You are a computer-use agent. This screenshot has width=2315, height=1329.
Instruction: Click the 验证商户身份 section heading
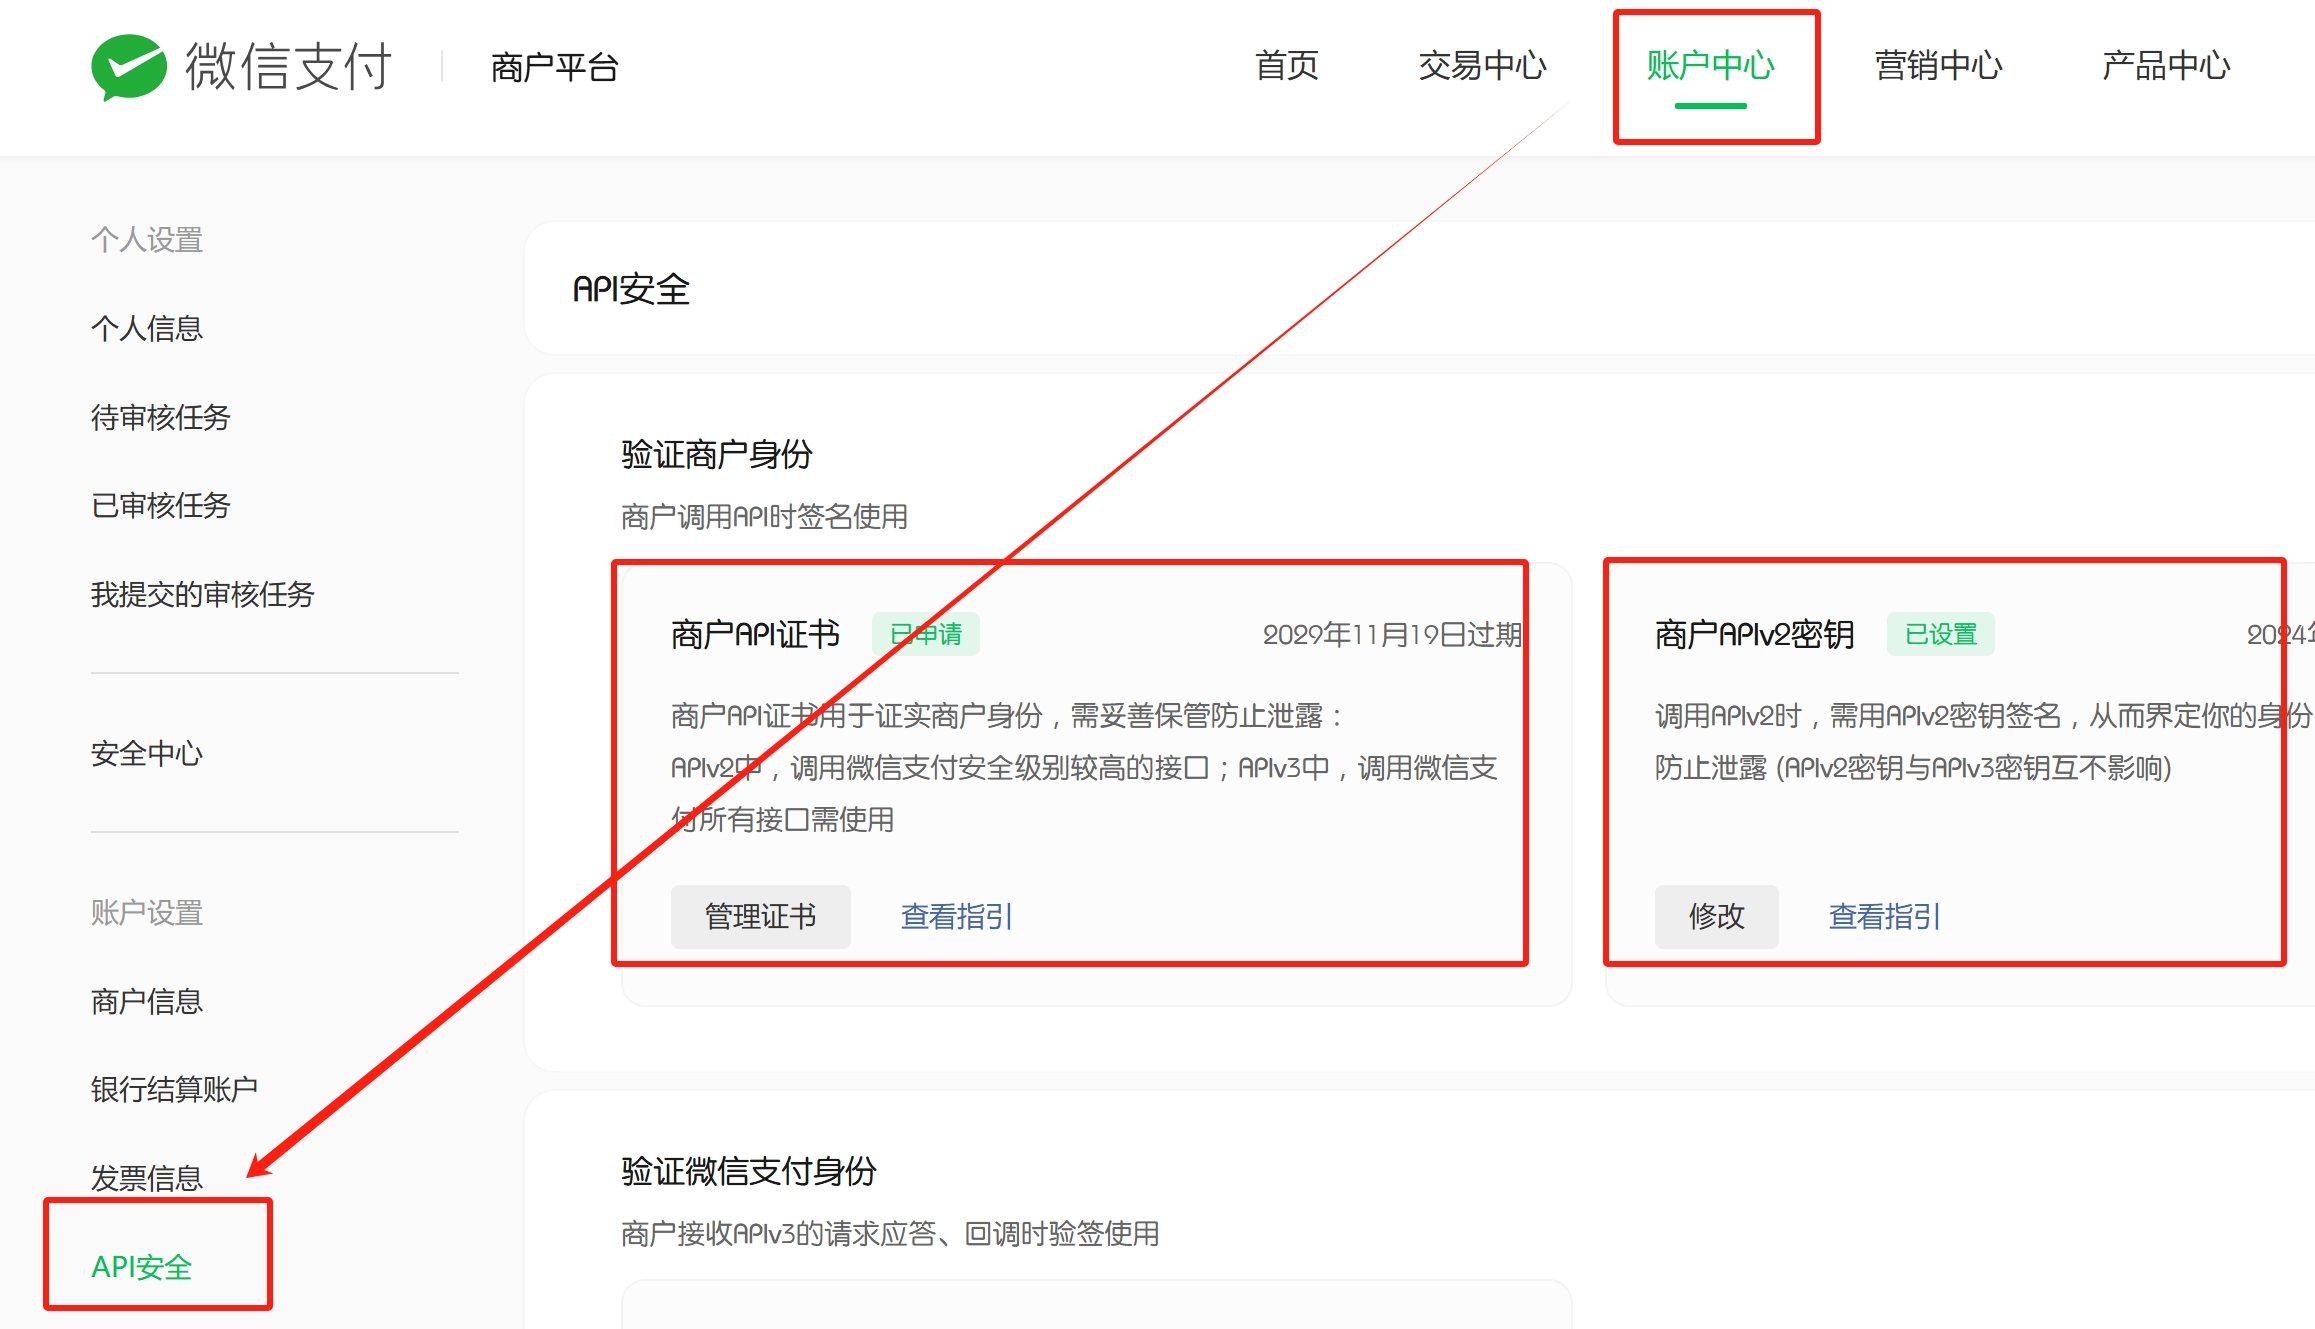pos(717,454)
